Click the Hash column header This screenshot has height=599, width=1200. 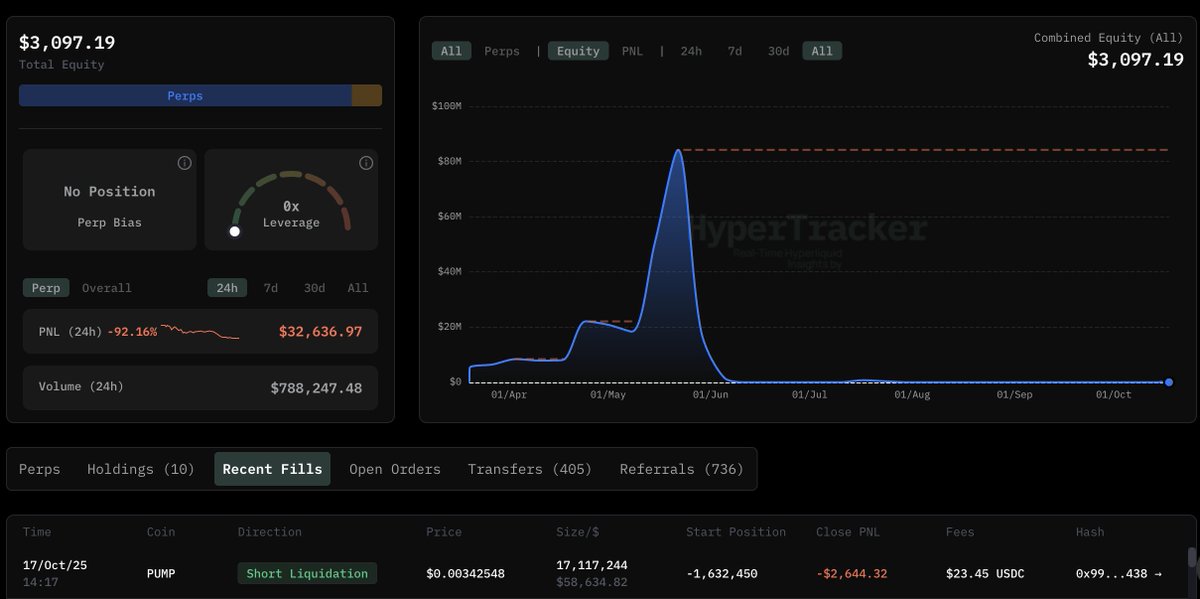[x=1090, y=532]
